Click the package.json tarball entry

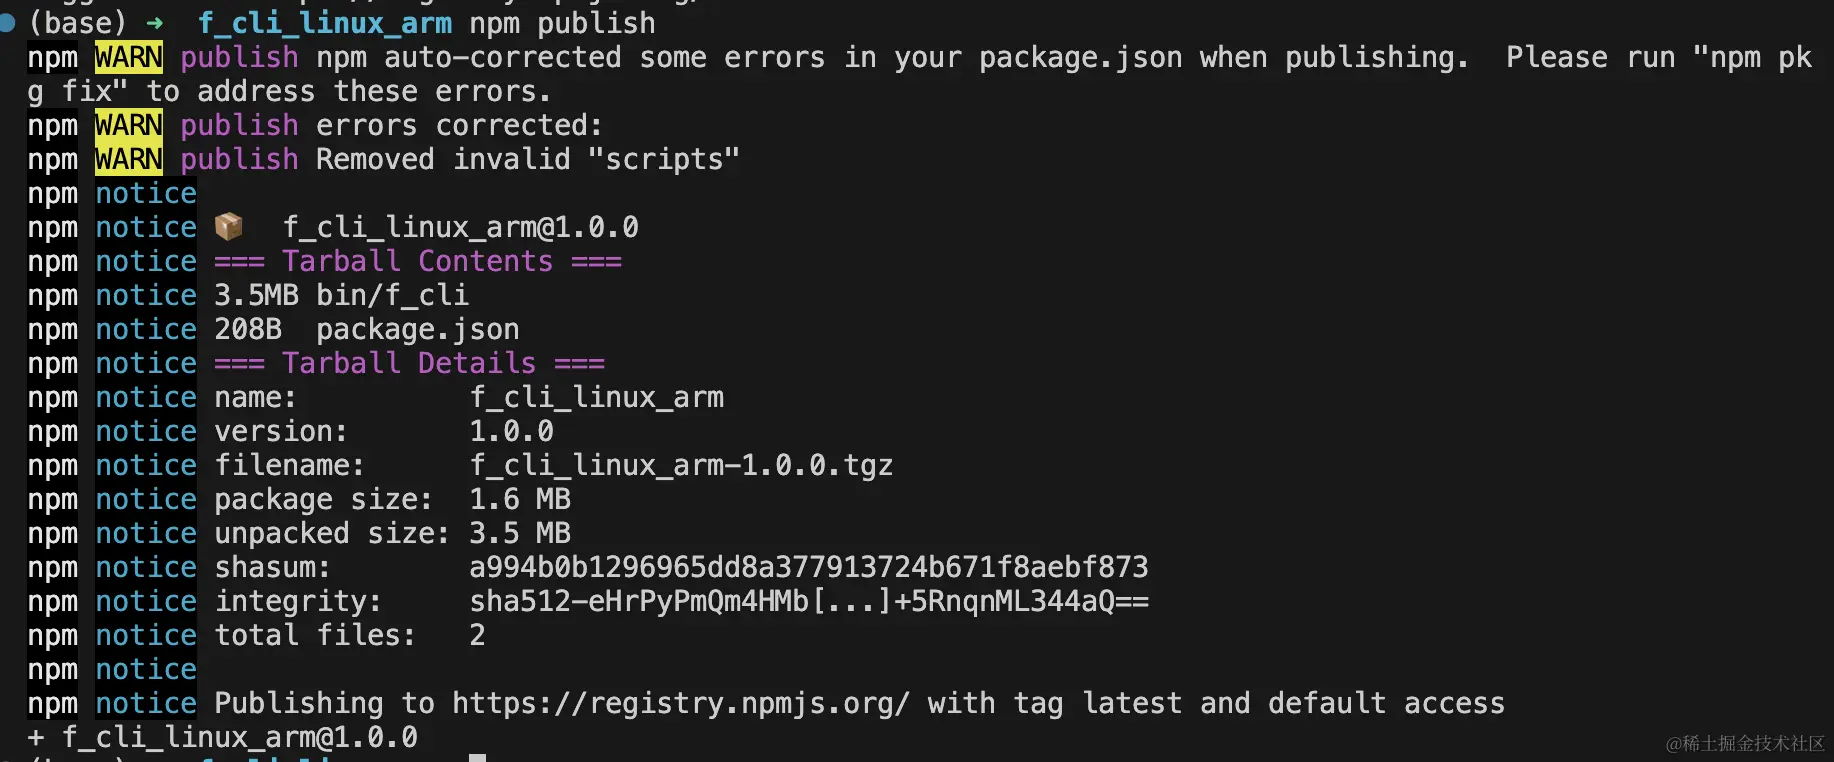[418, 329]
